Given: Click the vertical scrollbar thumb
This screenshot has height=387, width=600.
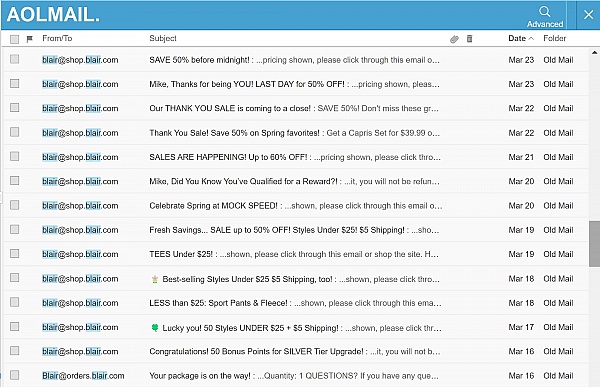Looking at the screenshot, I should tap(594, 243).
